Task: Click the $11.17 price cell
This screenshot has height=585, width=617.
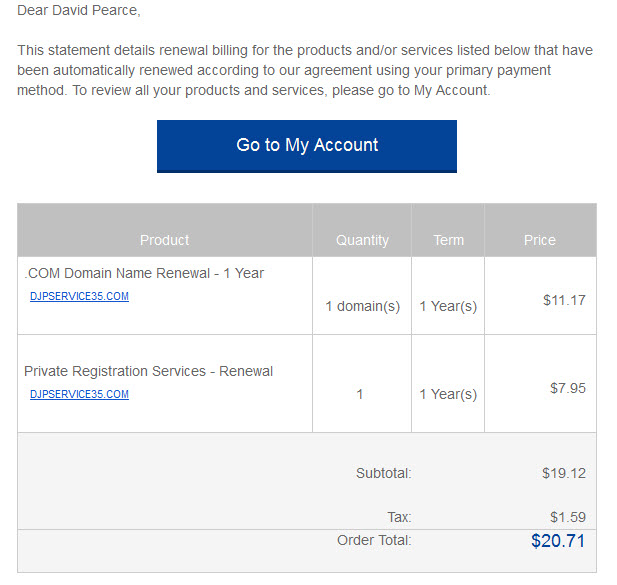Action: (564, 300)
